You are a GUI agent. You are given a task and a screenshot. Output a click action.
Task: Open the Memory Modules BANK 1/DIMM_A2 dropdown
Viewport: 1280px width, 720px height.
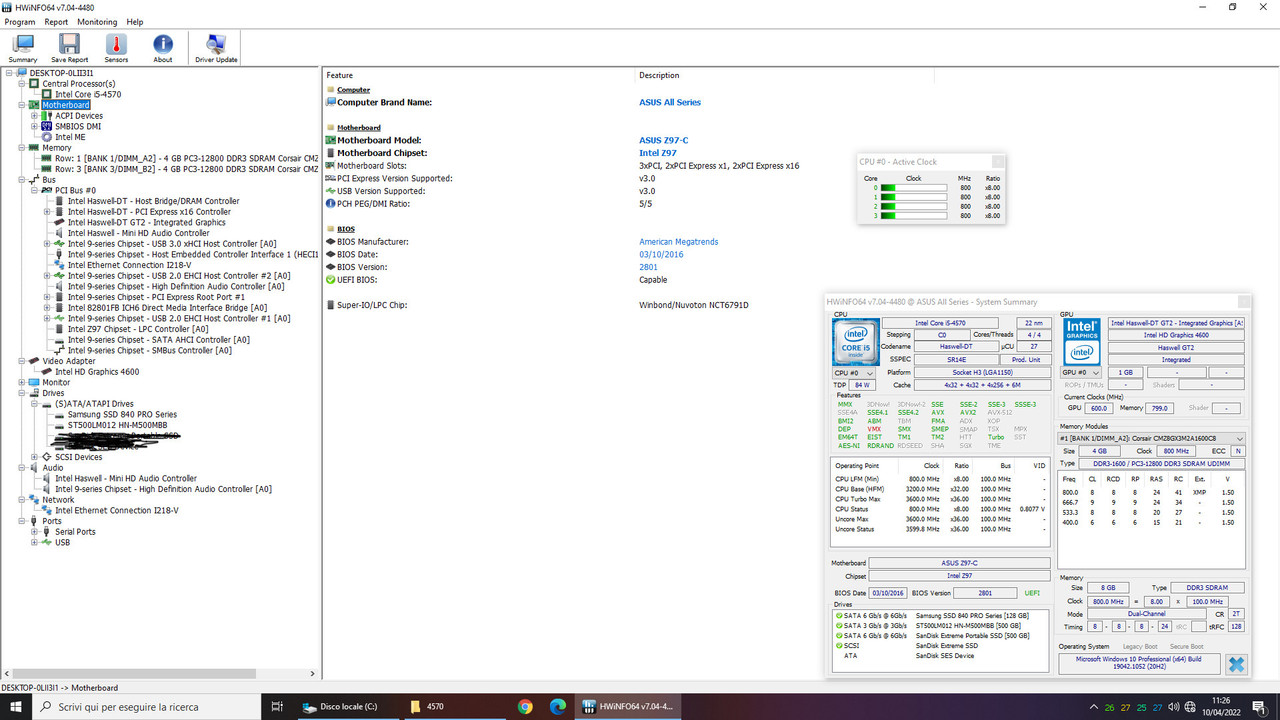pyautogui.click(x=1152, y=438)
